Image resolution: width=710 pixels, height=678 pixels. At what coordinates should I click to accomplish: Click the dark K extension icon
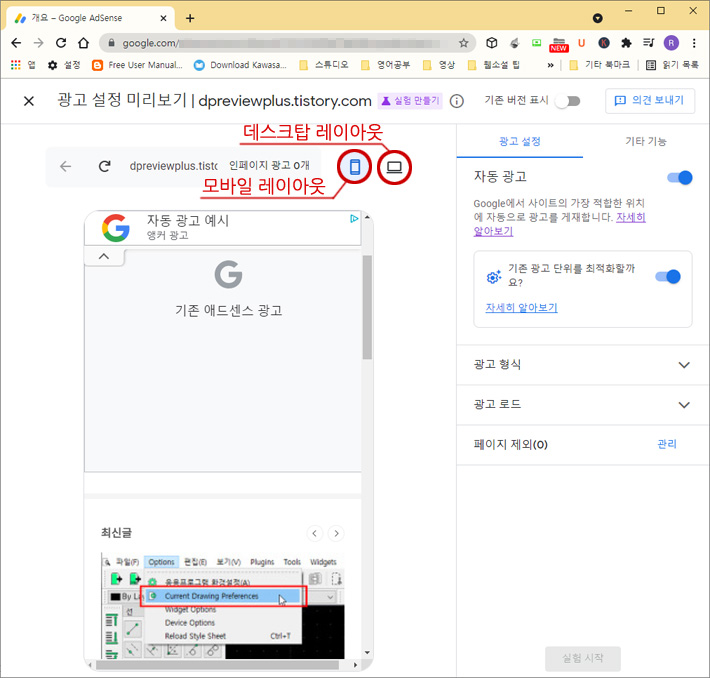coord(604,43)
